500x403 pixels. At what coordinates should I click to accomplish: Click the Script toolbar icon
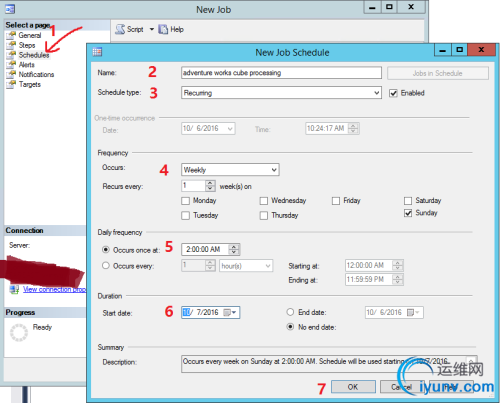click(120, 29)
